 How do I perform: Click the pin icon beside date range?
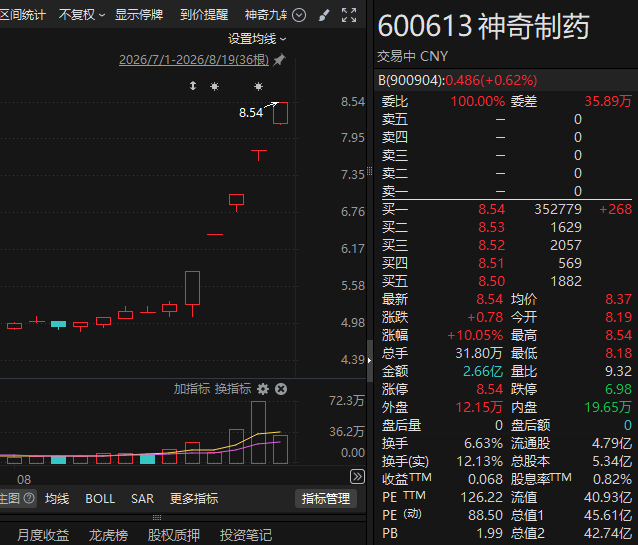coord(279,60)
